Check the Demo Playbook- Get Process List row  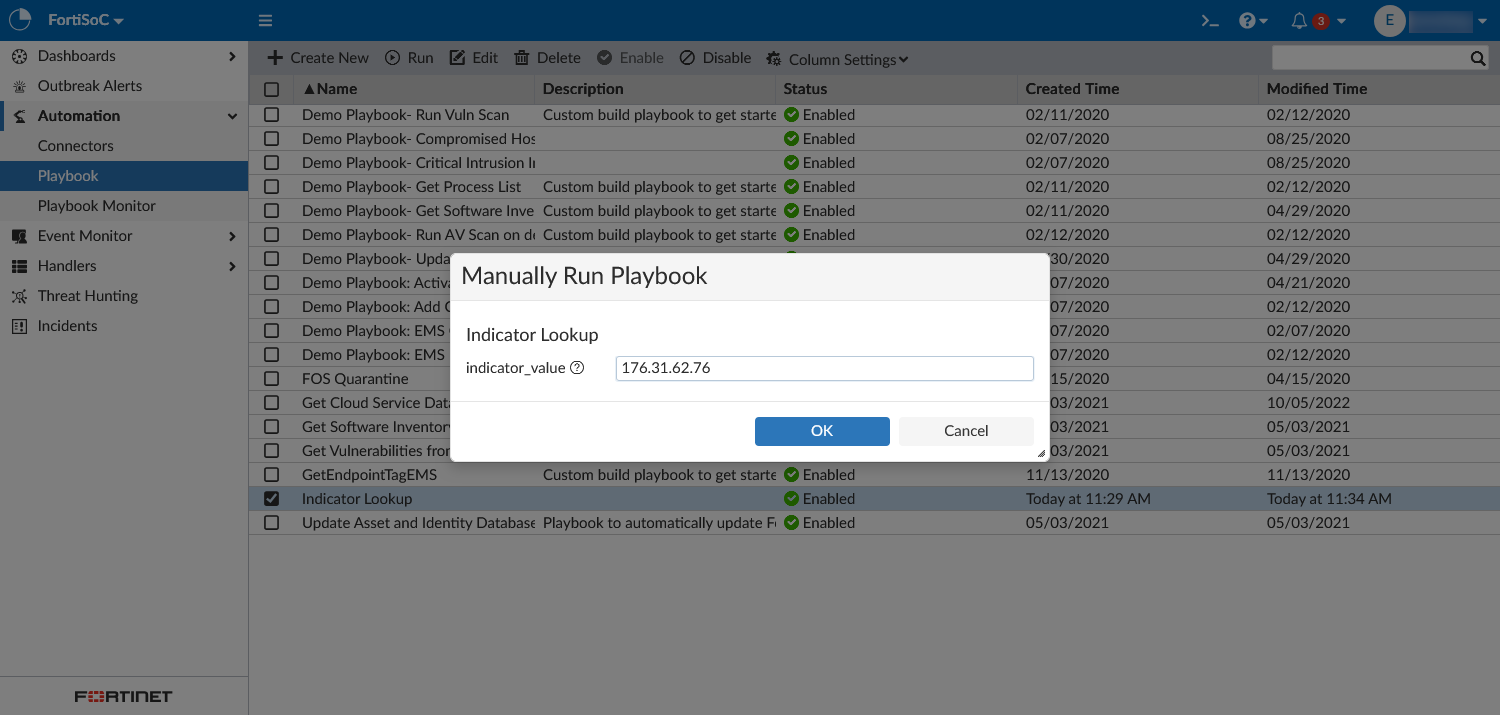click(272, 187)
